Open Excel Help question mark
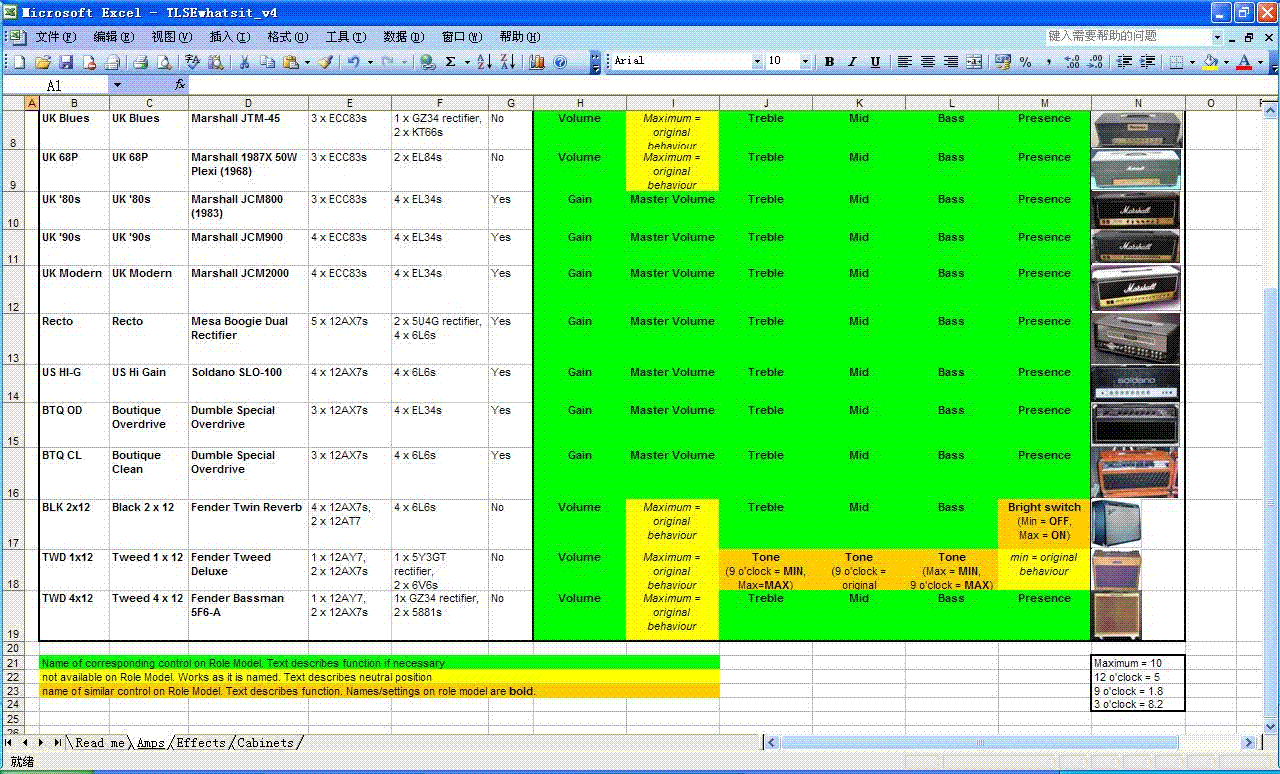1280x774 pixels. pyautogui.click(x=560, y=62)
